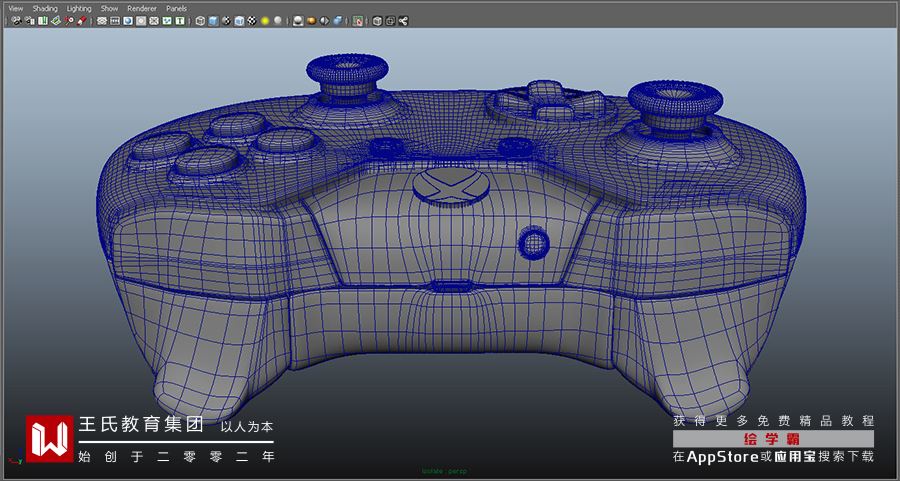Click X-Ray Active Components icon
The width and height of the screenshot is (900, 481).
pyautogui.click(x=390, y=21)
